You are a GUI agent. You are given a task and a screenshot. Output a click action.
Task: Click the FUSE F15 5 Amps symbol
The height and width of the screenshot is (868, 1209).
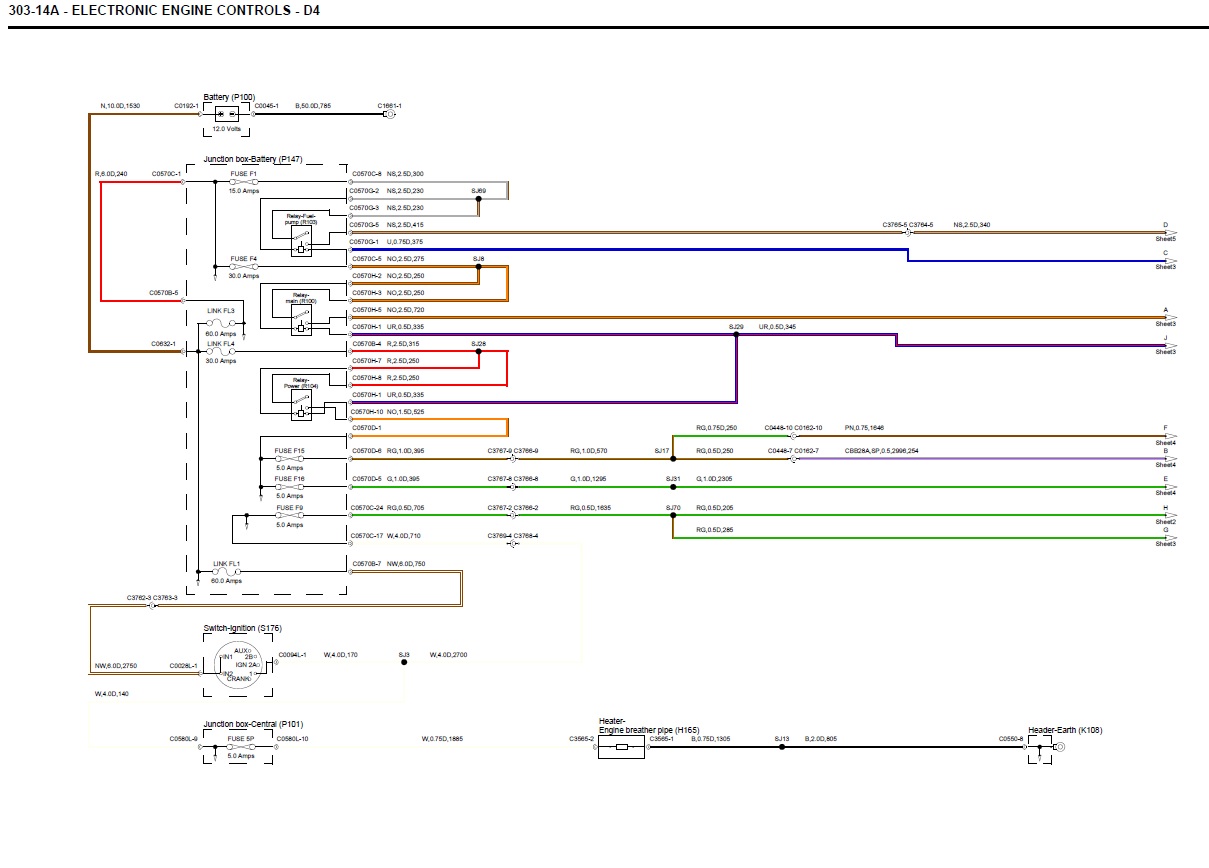click(289, 458)
